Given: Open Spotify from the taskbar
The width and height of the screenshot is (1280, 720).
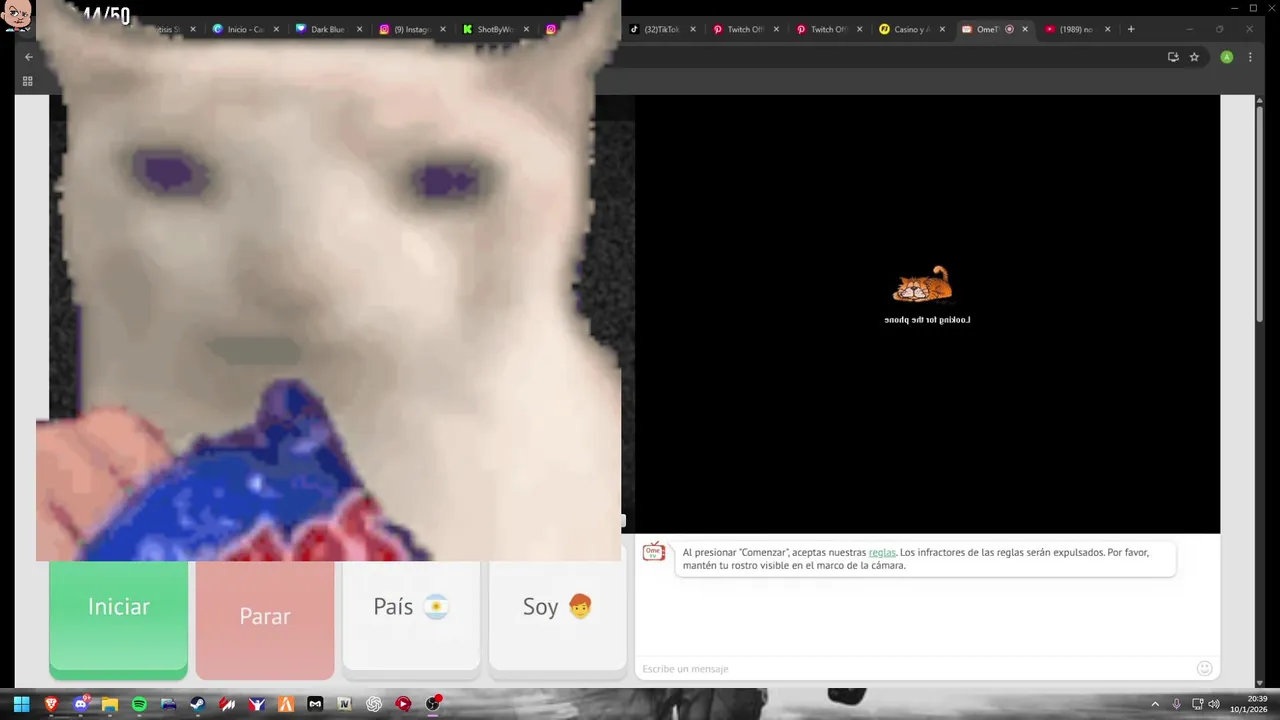Looking at the screenshot, I should coord(139,704).
